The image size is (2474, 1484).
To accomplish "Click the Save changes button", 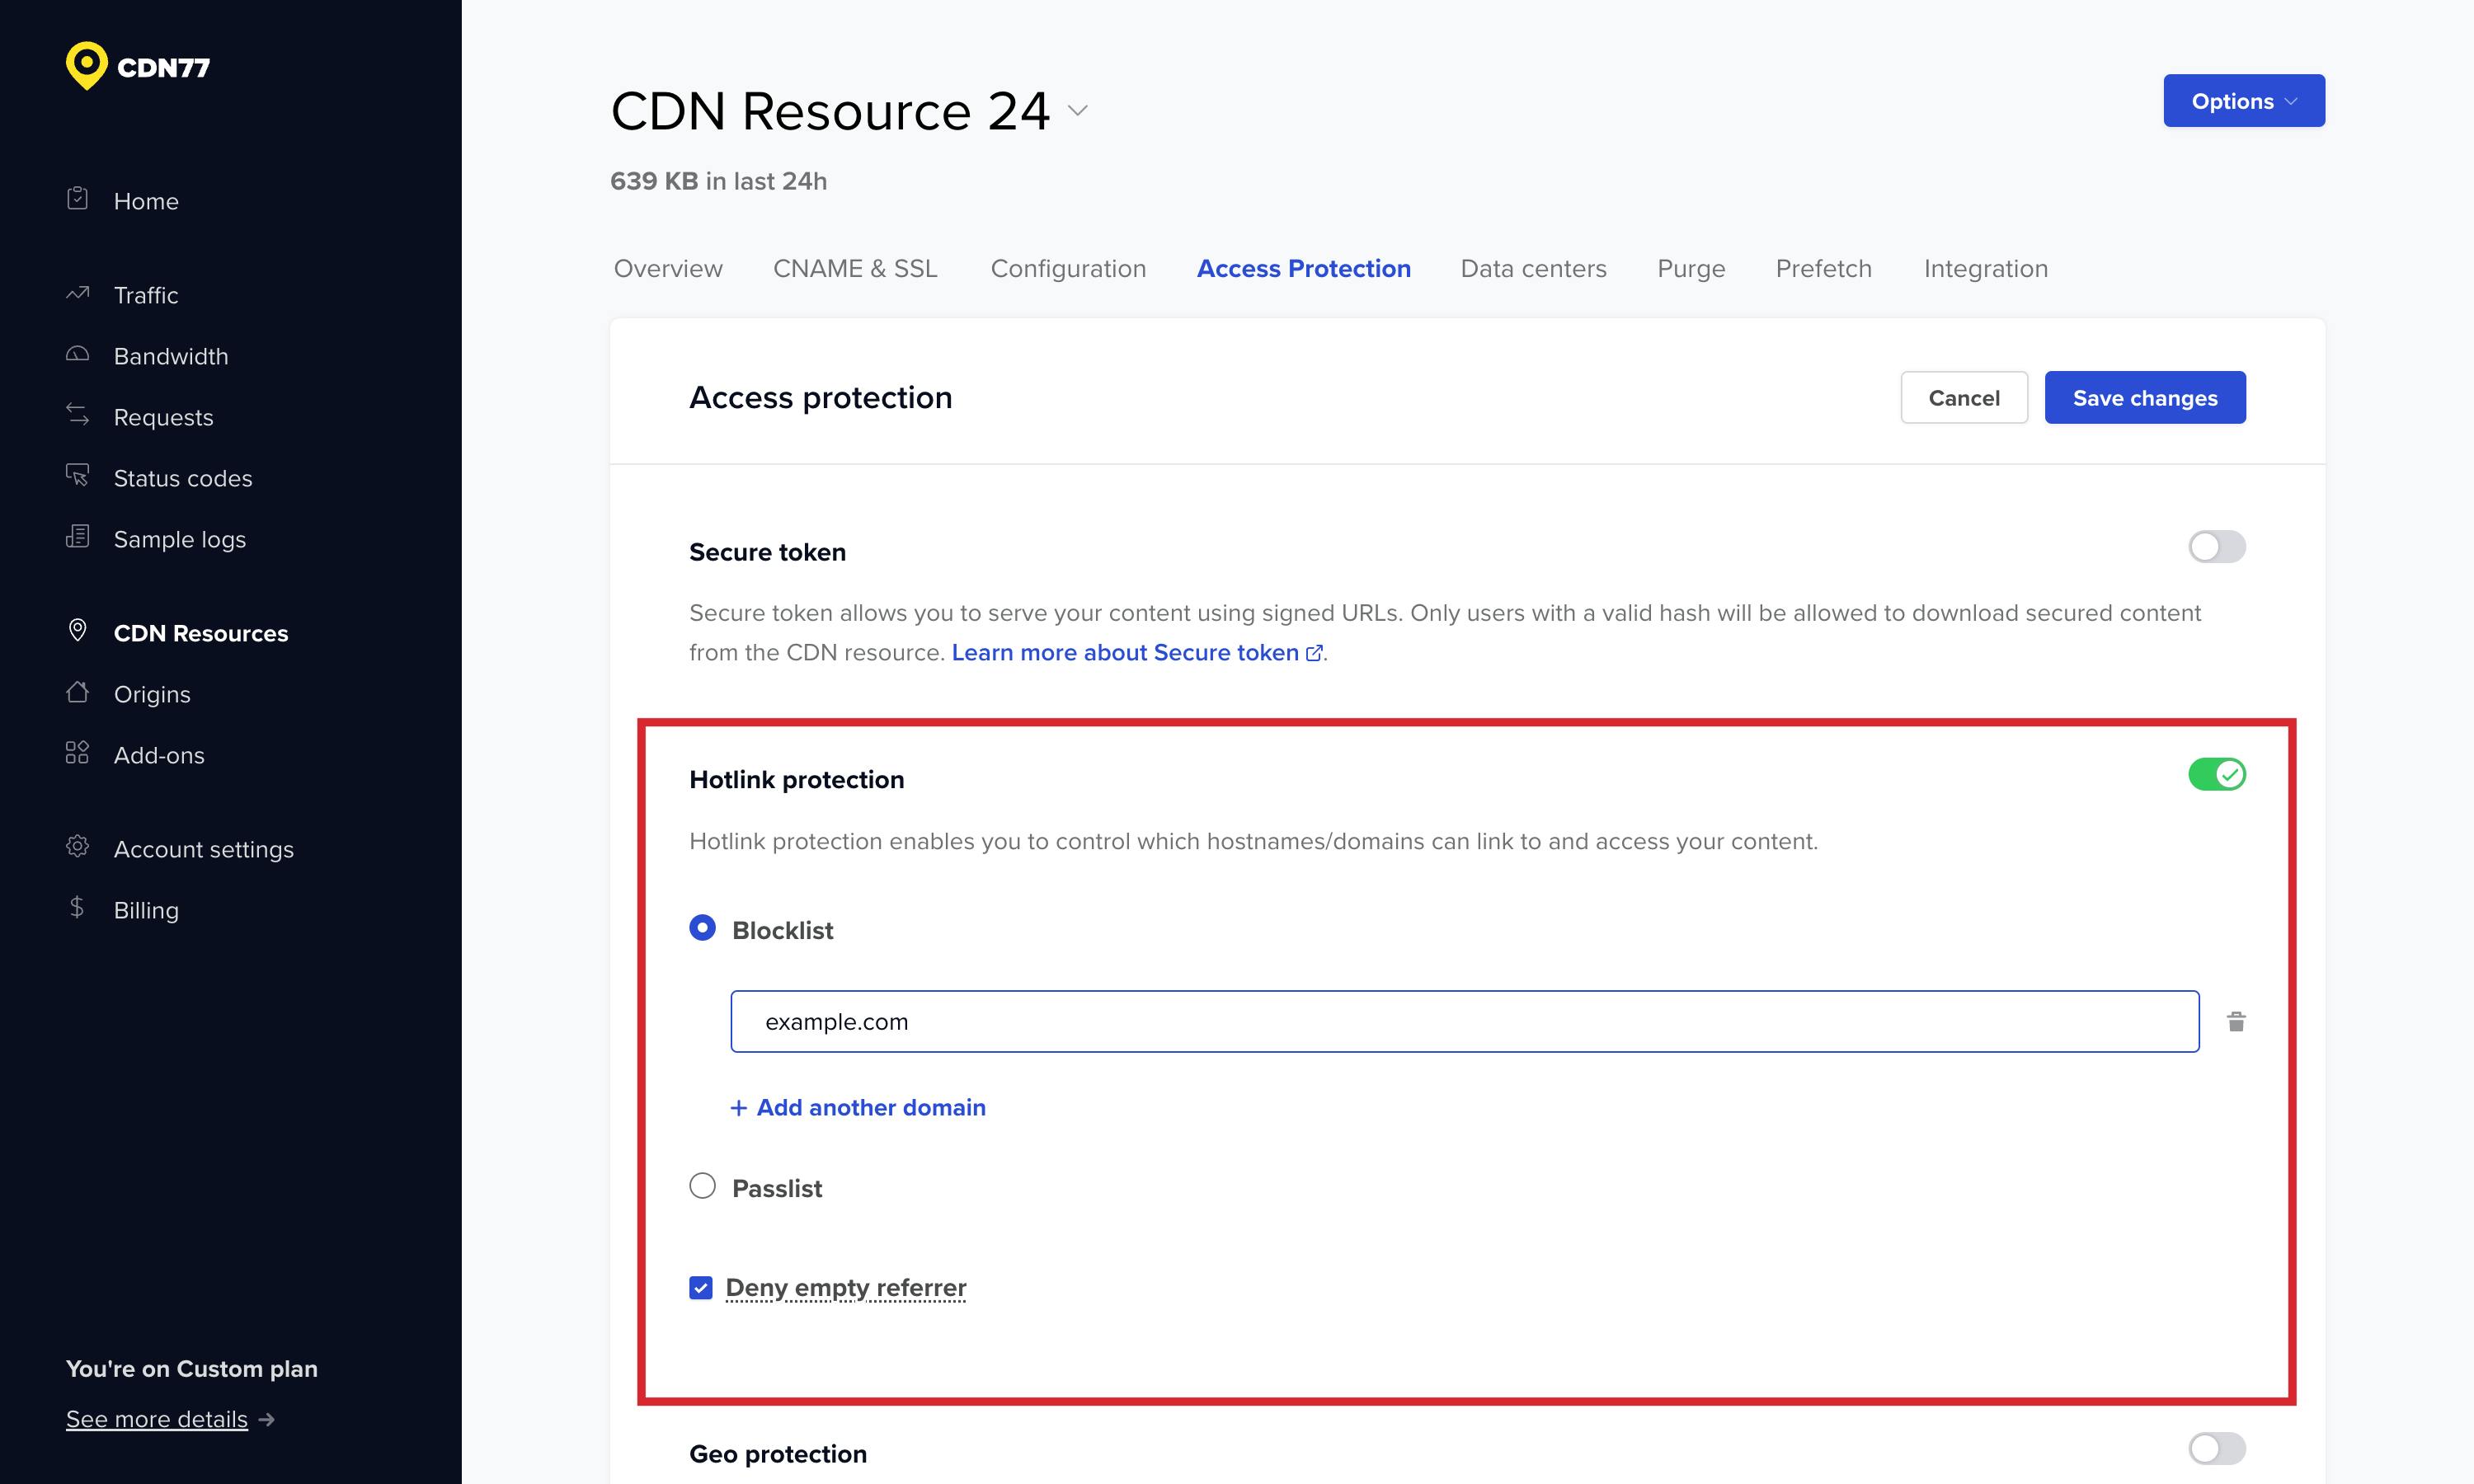I will click(2144, 398).
